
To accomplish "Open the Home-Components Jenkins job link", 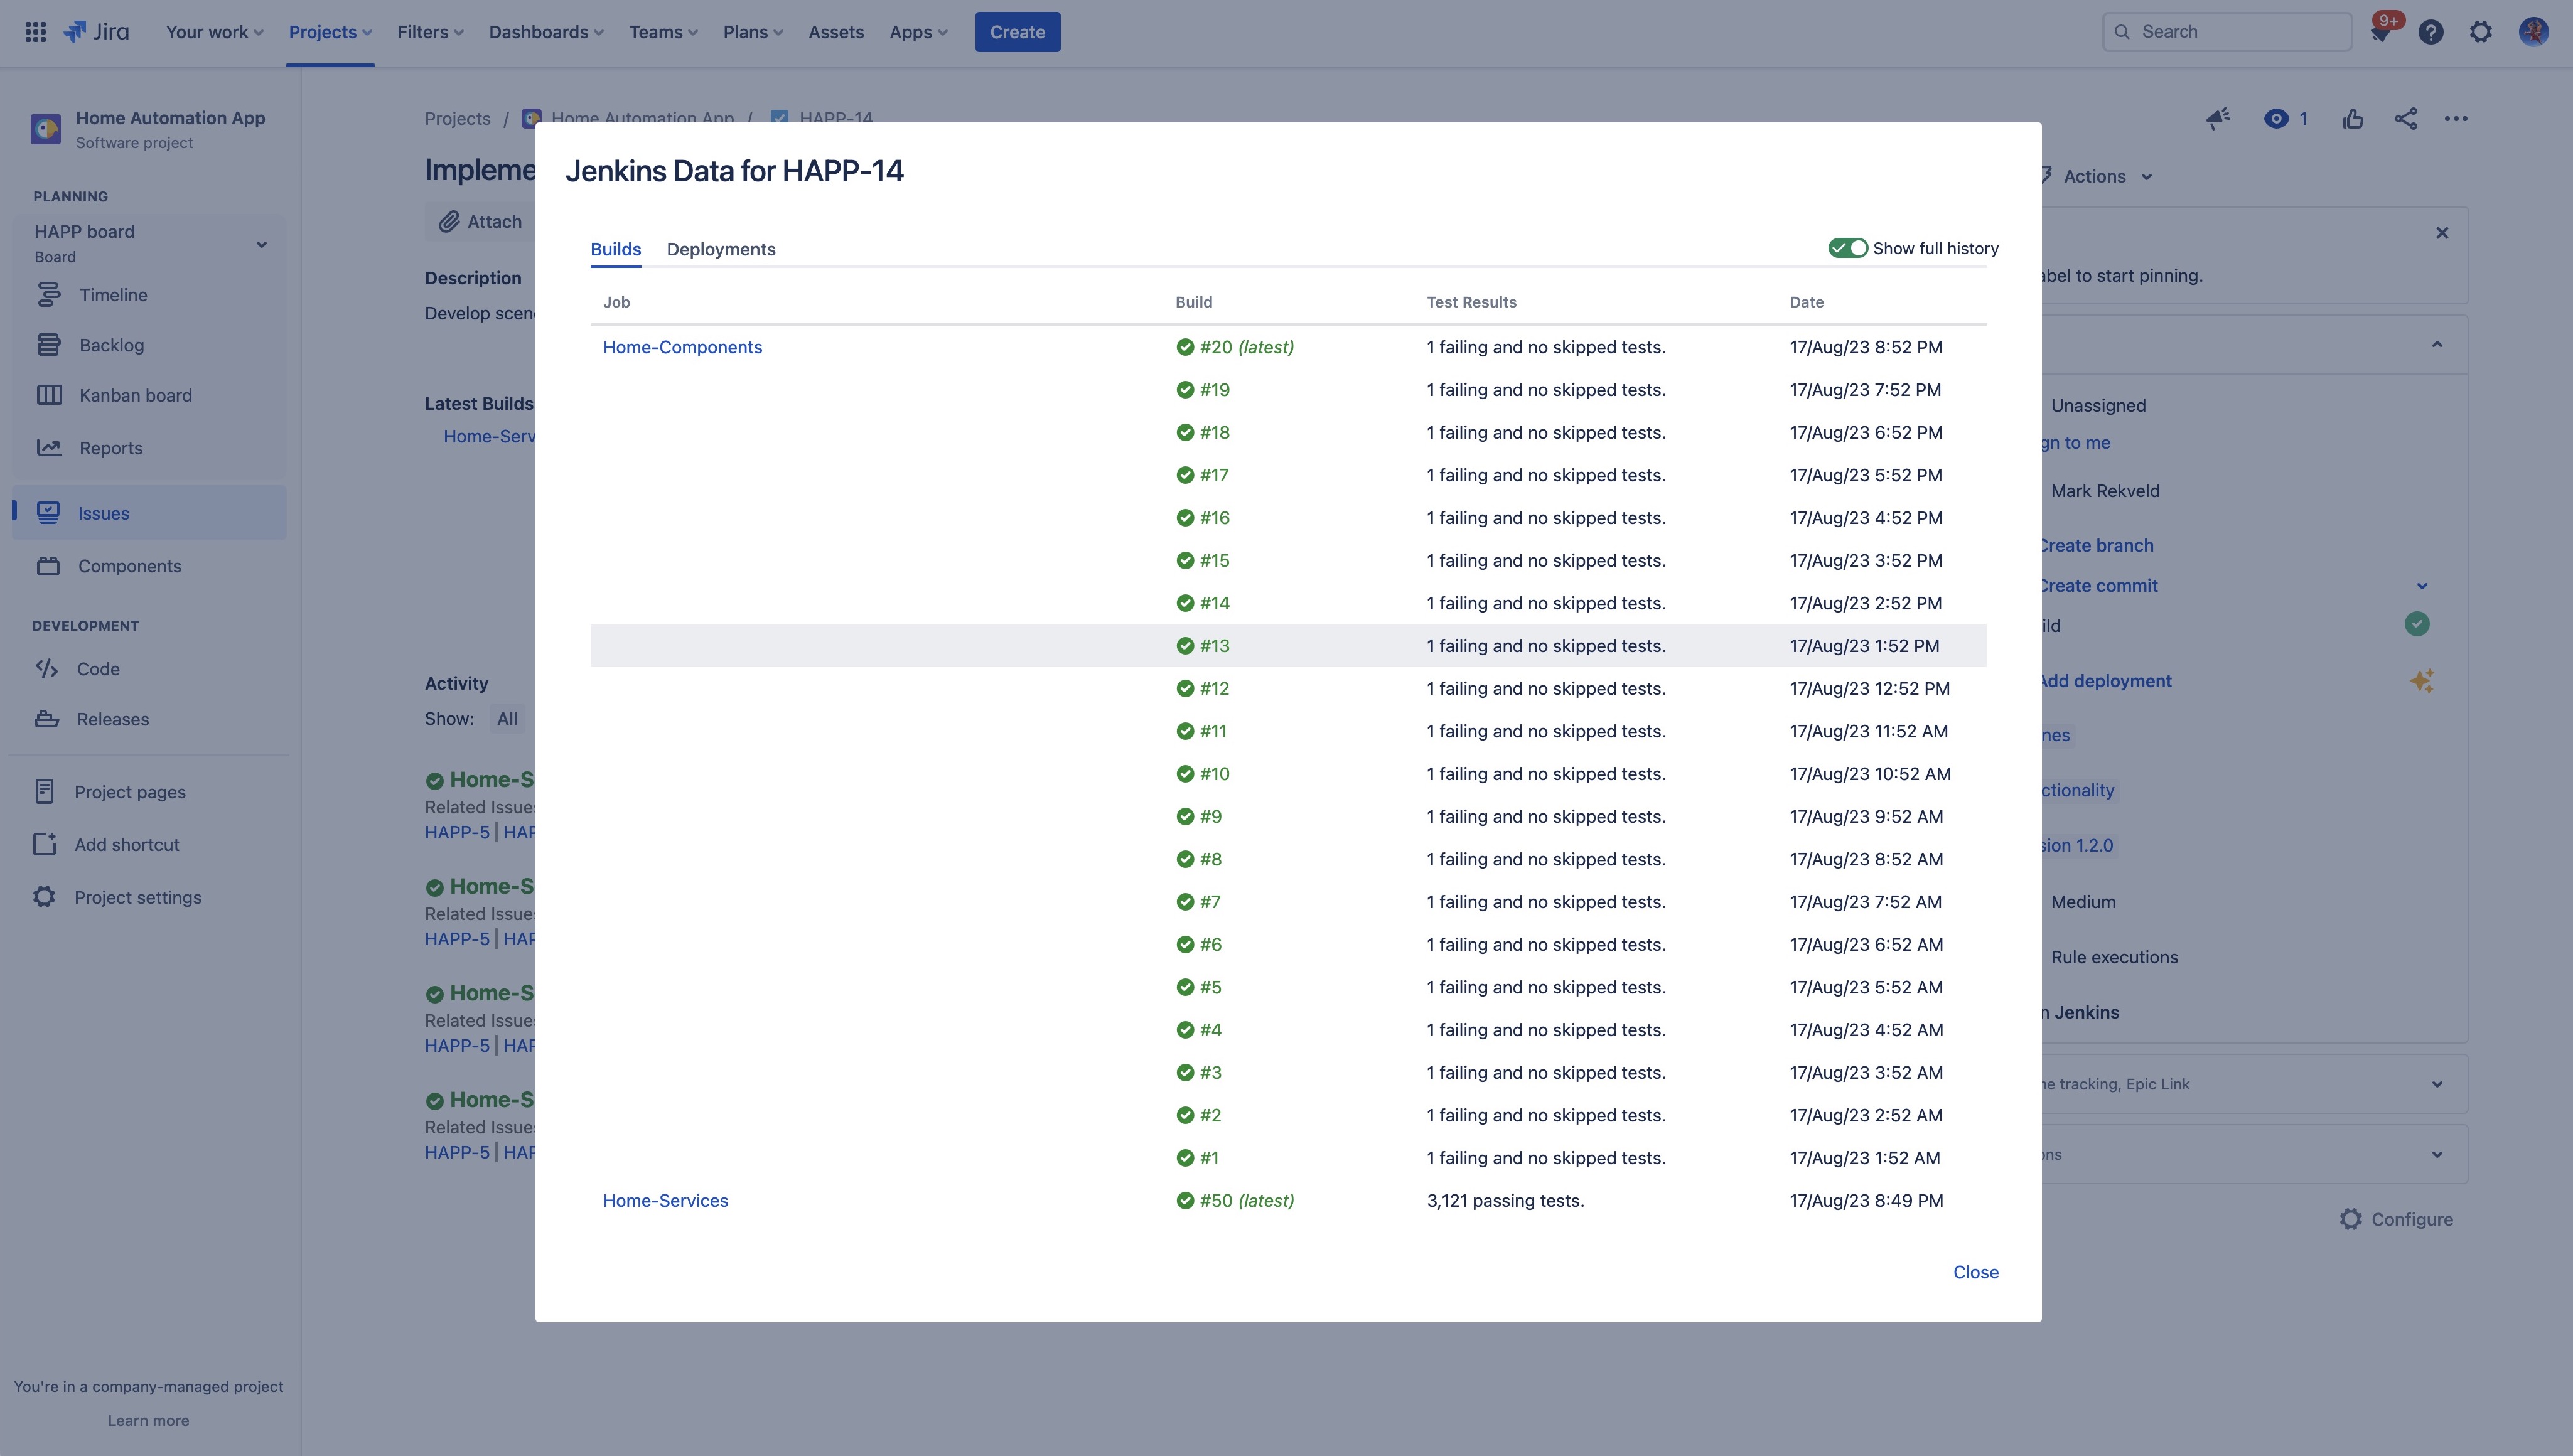I will tap(682, 346).
